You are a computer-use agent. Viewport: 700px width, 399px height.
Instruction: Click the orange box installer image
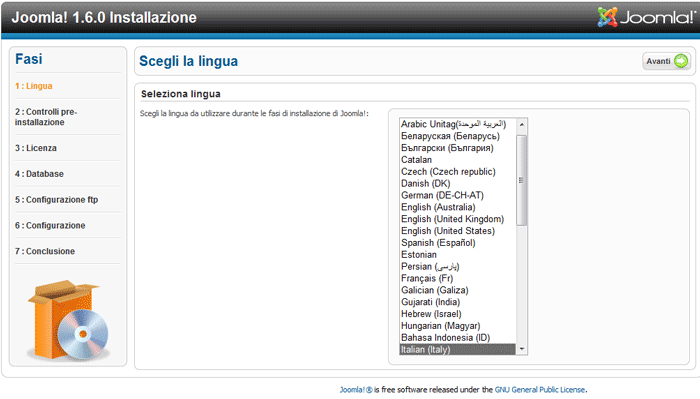(x=68, y=320)
